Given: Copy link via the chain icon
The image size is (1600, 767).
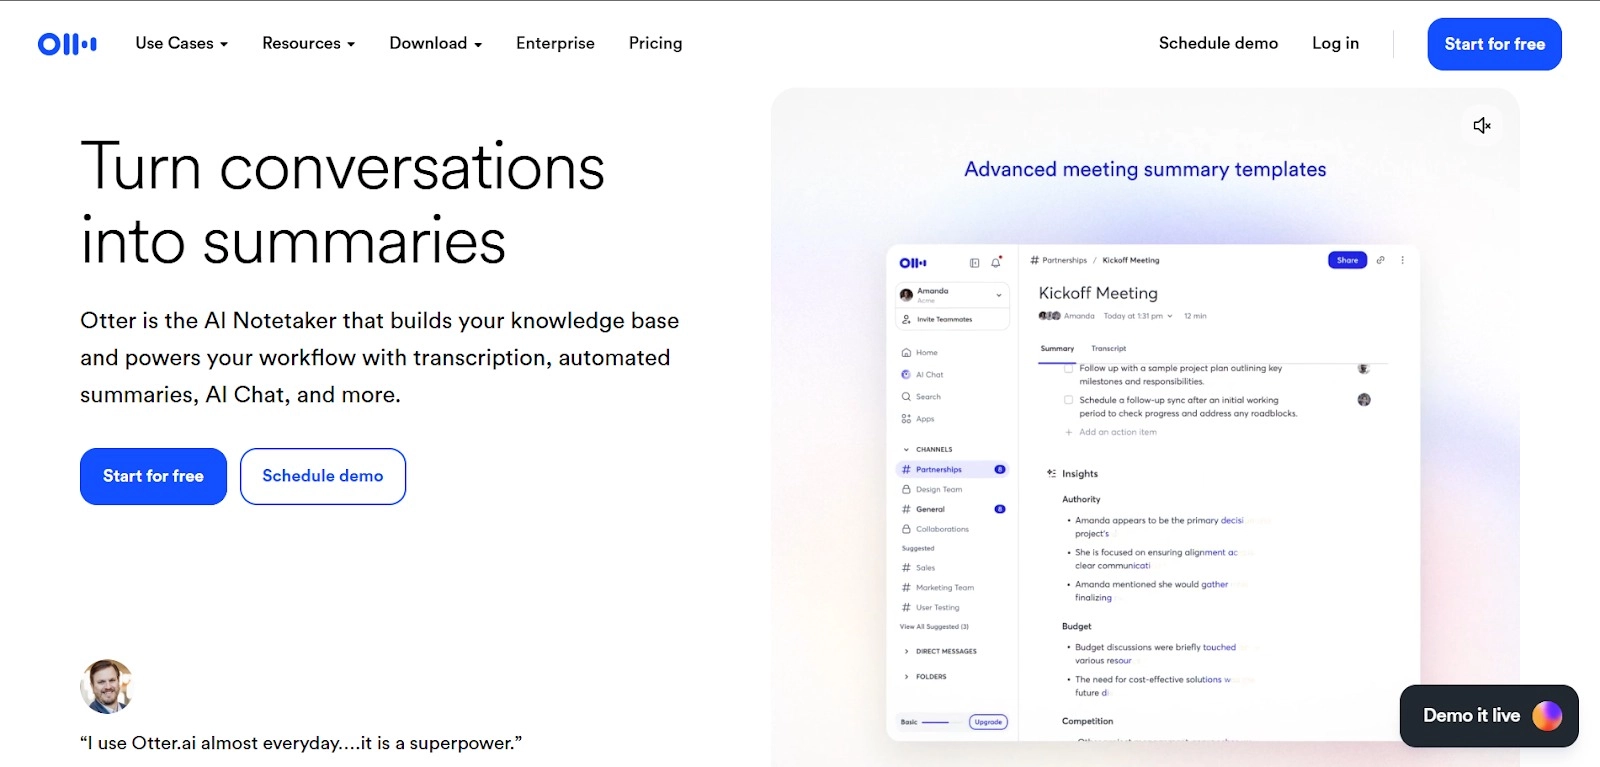Looking at the screenshot, I should coord(1381,260).
